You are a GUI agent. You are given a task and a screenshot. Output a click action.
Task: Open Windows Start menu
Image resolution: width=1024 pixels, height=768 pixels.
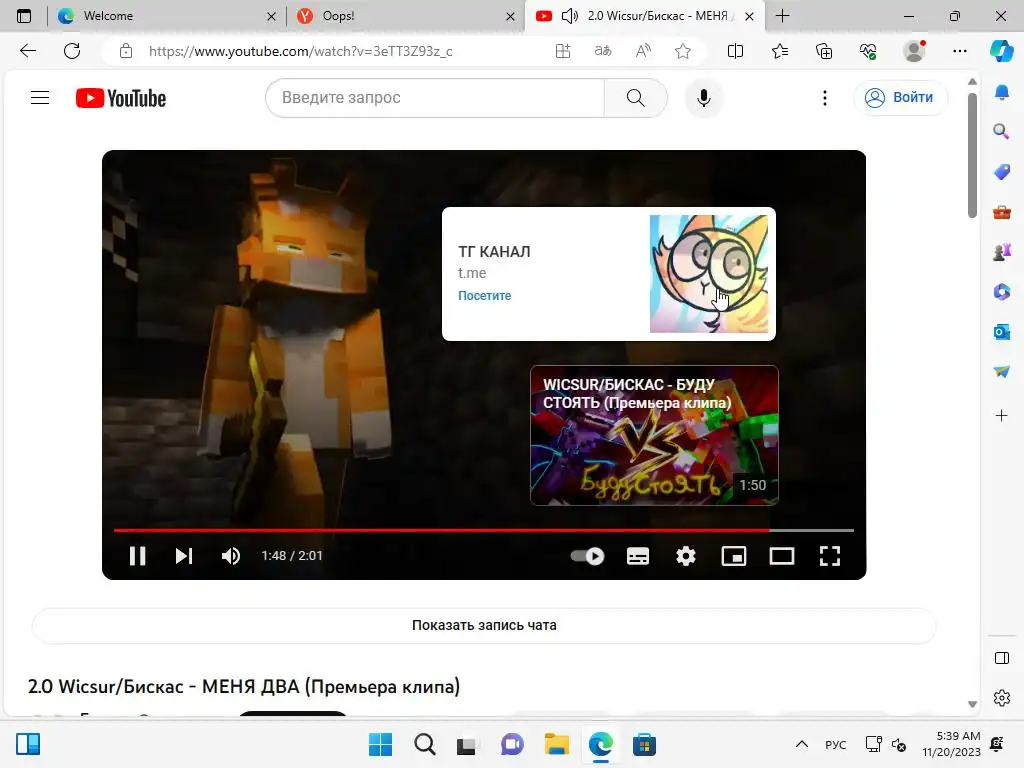pyautogui.click(x=380, y=744)
